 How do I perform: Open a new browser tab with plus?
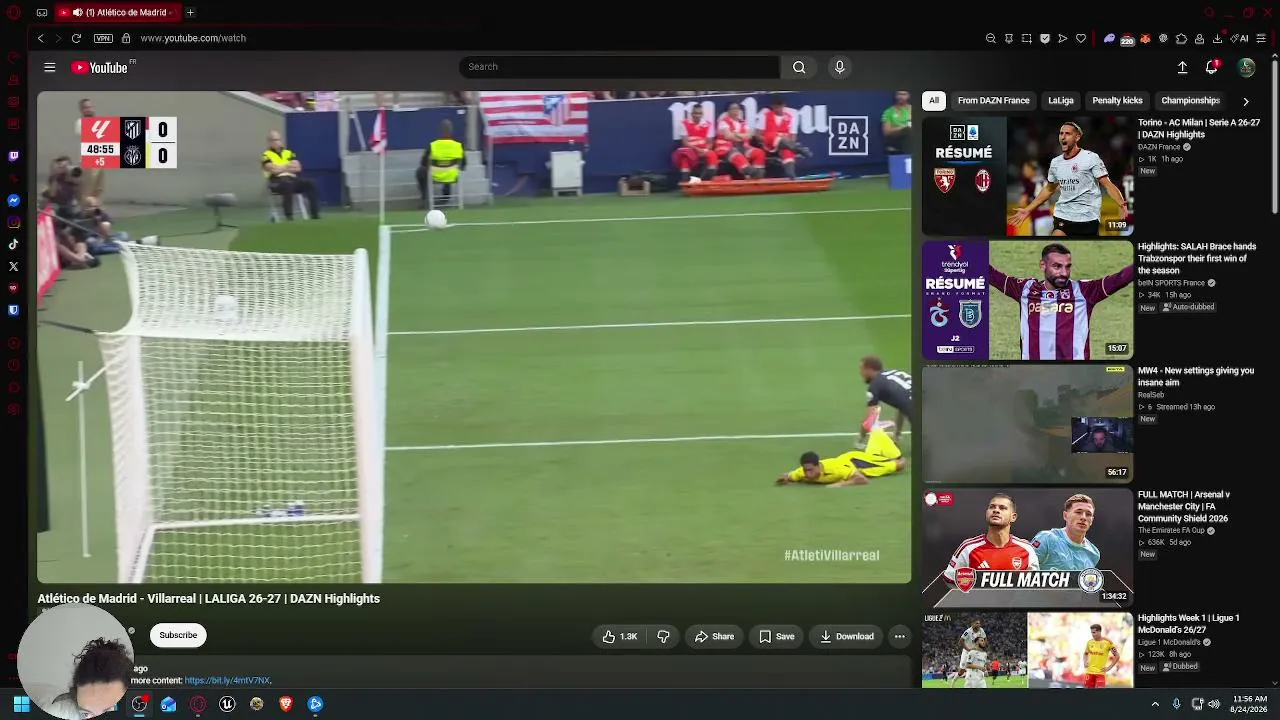point(190,13)
